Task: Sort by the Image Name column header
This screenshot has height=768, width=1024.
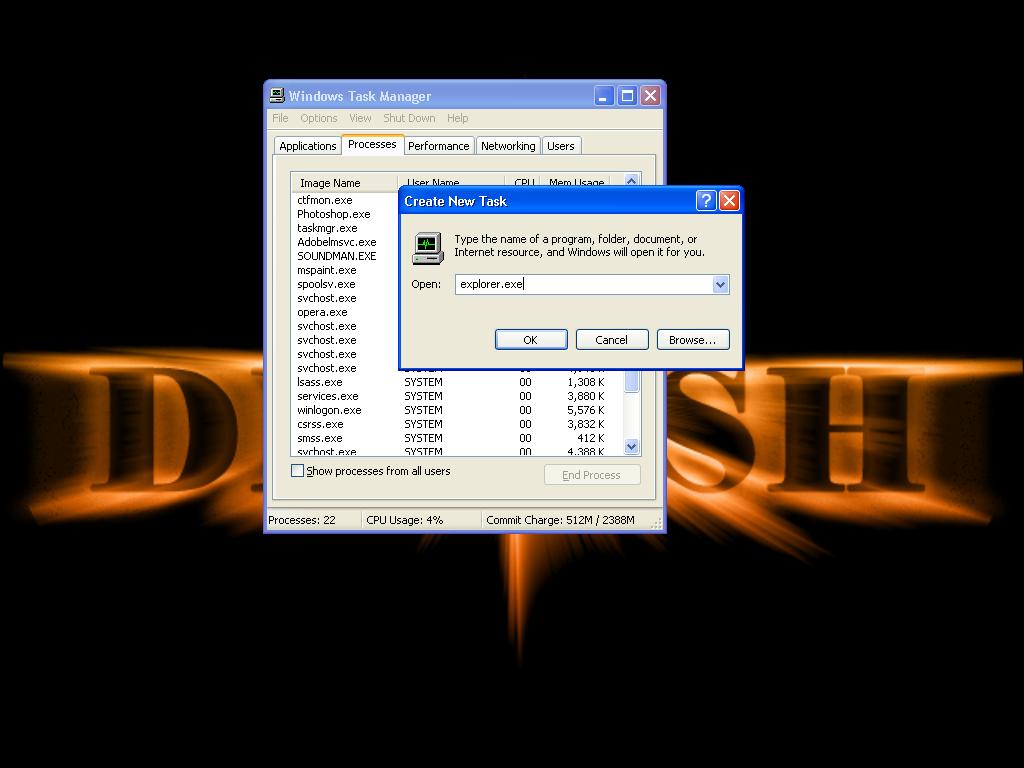Action: 344,183
